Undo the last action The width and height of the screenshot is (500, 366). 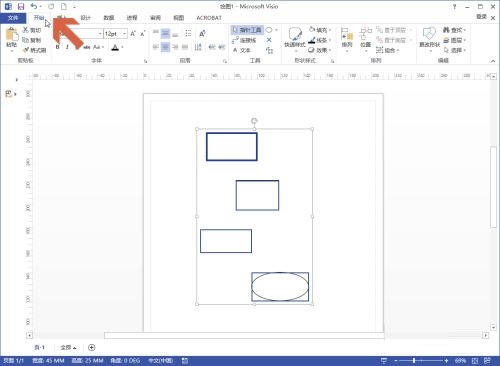click(x=33, y=6)
